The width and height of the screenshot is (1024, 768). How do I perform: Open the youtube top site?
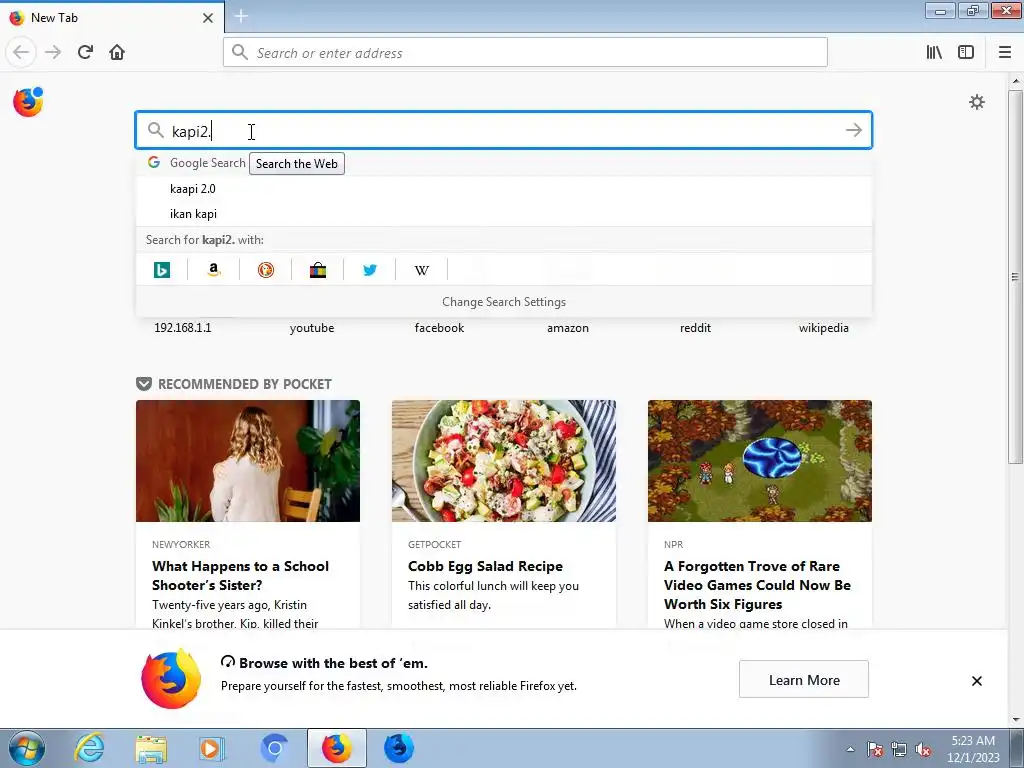click(x=312, y=328)
